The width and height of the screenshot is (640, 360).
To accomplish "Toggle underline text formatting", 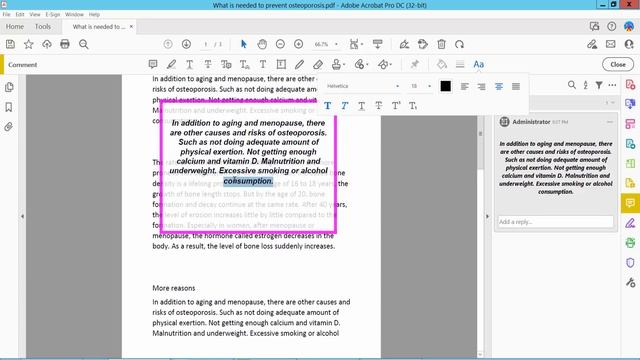I will (x=362, y=106).
